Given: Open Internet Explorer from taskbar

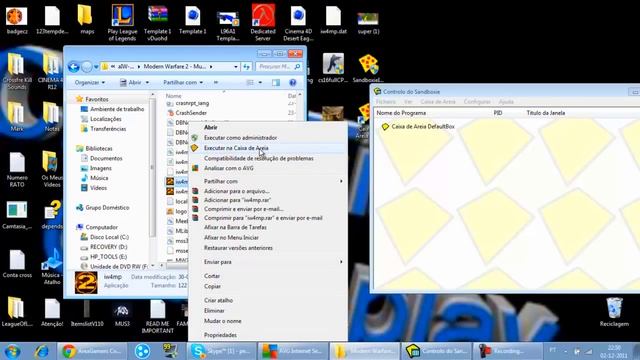Looking at the screenshot, I should [41, 351].
